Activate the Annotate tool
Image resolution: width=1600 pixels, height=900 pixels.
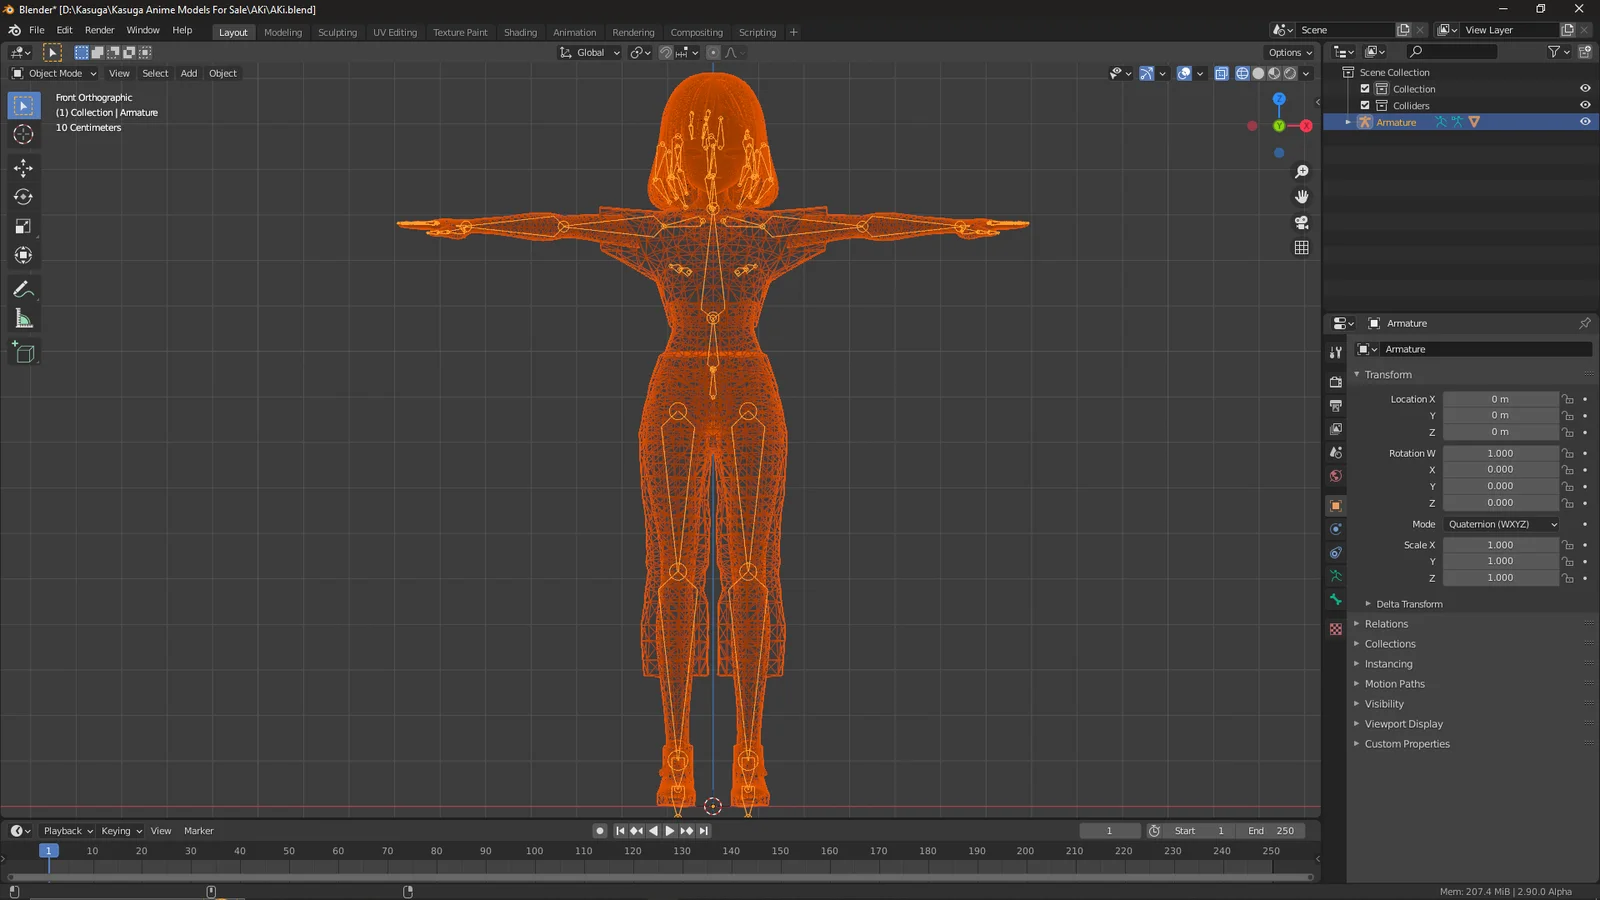coord(23,290)
